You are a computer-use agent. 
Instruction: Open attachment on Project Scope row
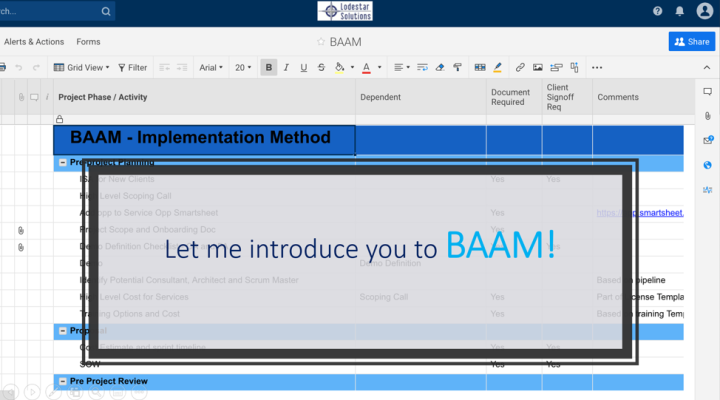(x=21, y=231)
